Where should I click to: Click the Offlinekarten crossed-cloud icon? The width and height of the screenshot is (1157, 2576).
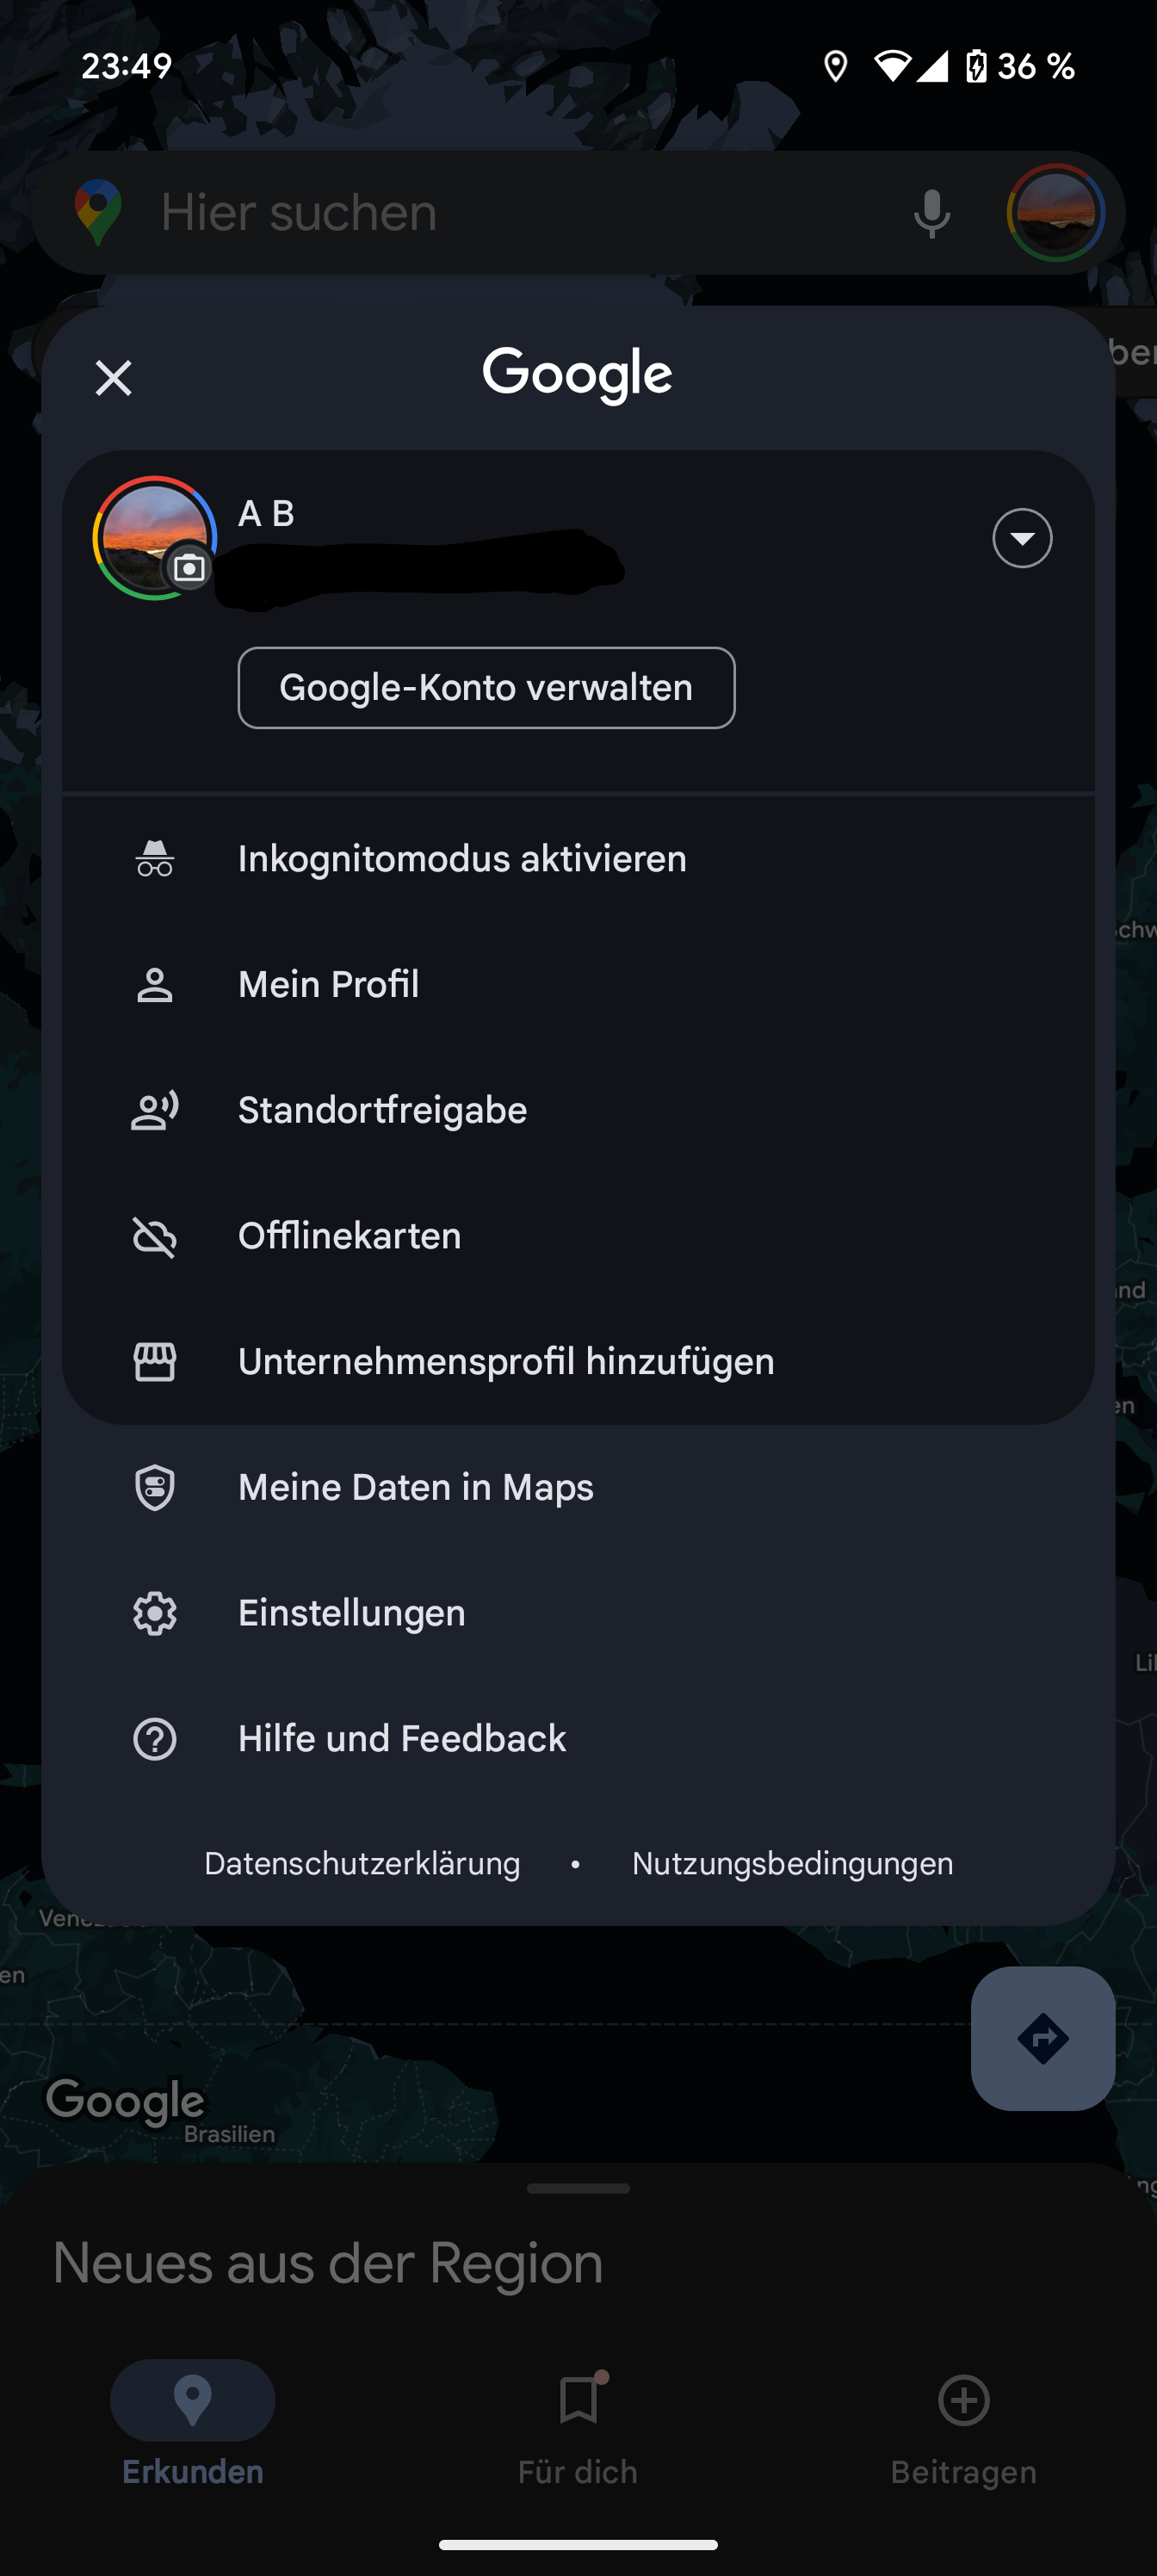pos(155,1236)
